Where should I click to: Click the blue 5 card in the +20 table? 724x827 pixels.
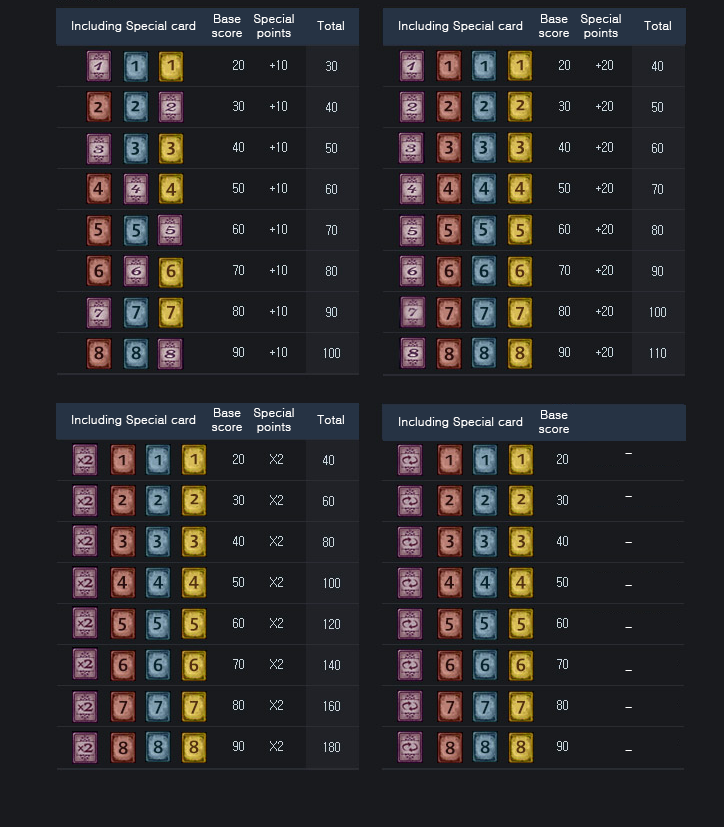tap(484, 230)
